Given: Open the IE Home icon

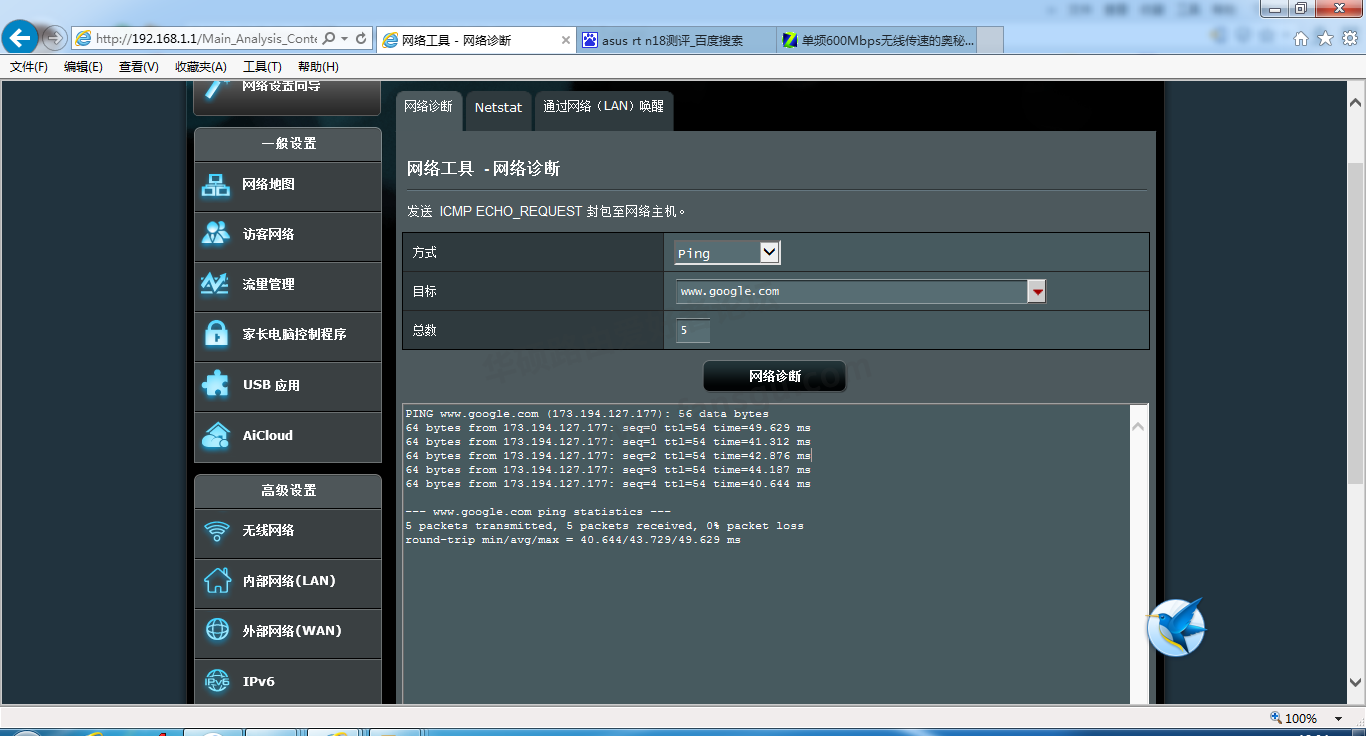Looking at the screenshot, I should [1301, 39].
